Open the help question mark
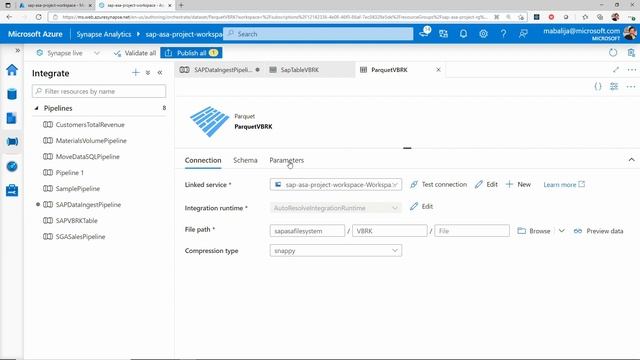 tap(503, 34)
